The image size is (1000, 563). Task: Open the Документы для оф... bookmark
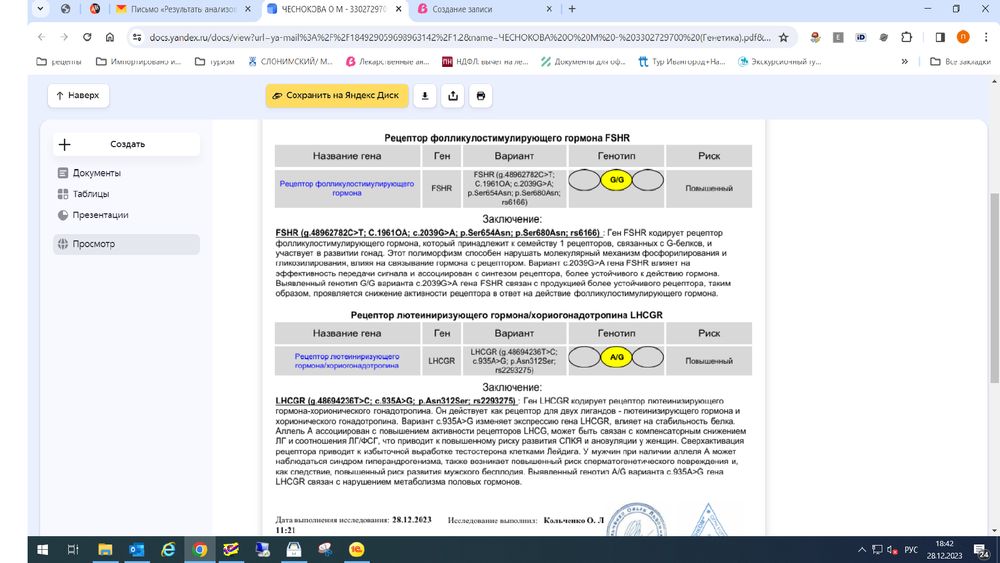584,62
